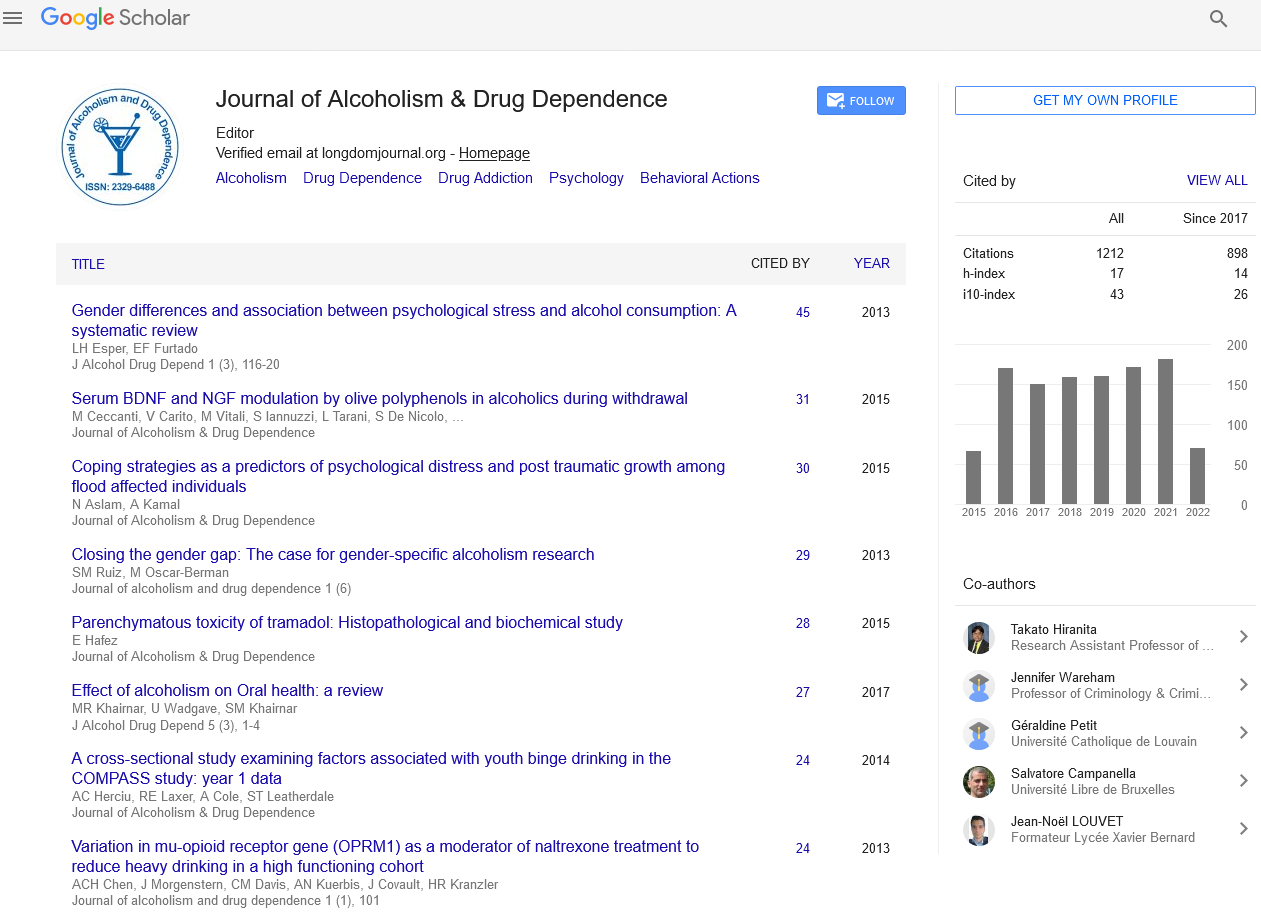Click Takato Hiranita's profile photo
The image size is (1261, 916).
[978, 638]
